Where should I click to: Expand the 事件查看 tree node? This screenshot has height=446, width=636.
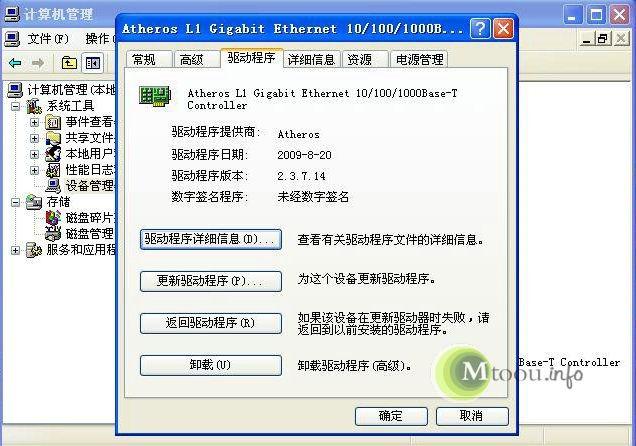[34, 122]
